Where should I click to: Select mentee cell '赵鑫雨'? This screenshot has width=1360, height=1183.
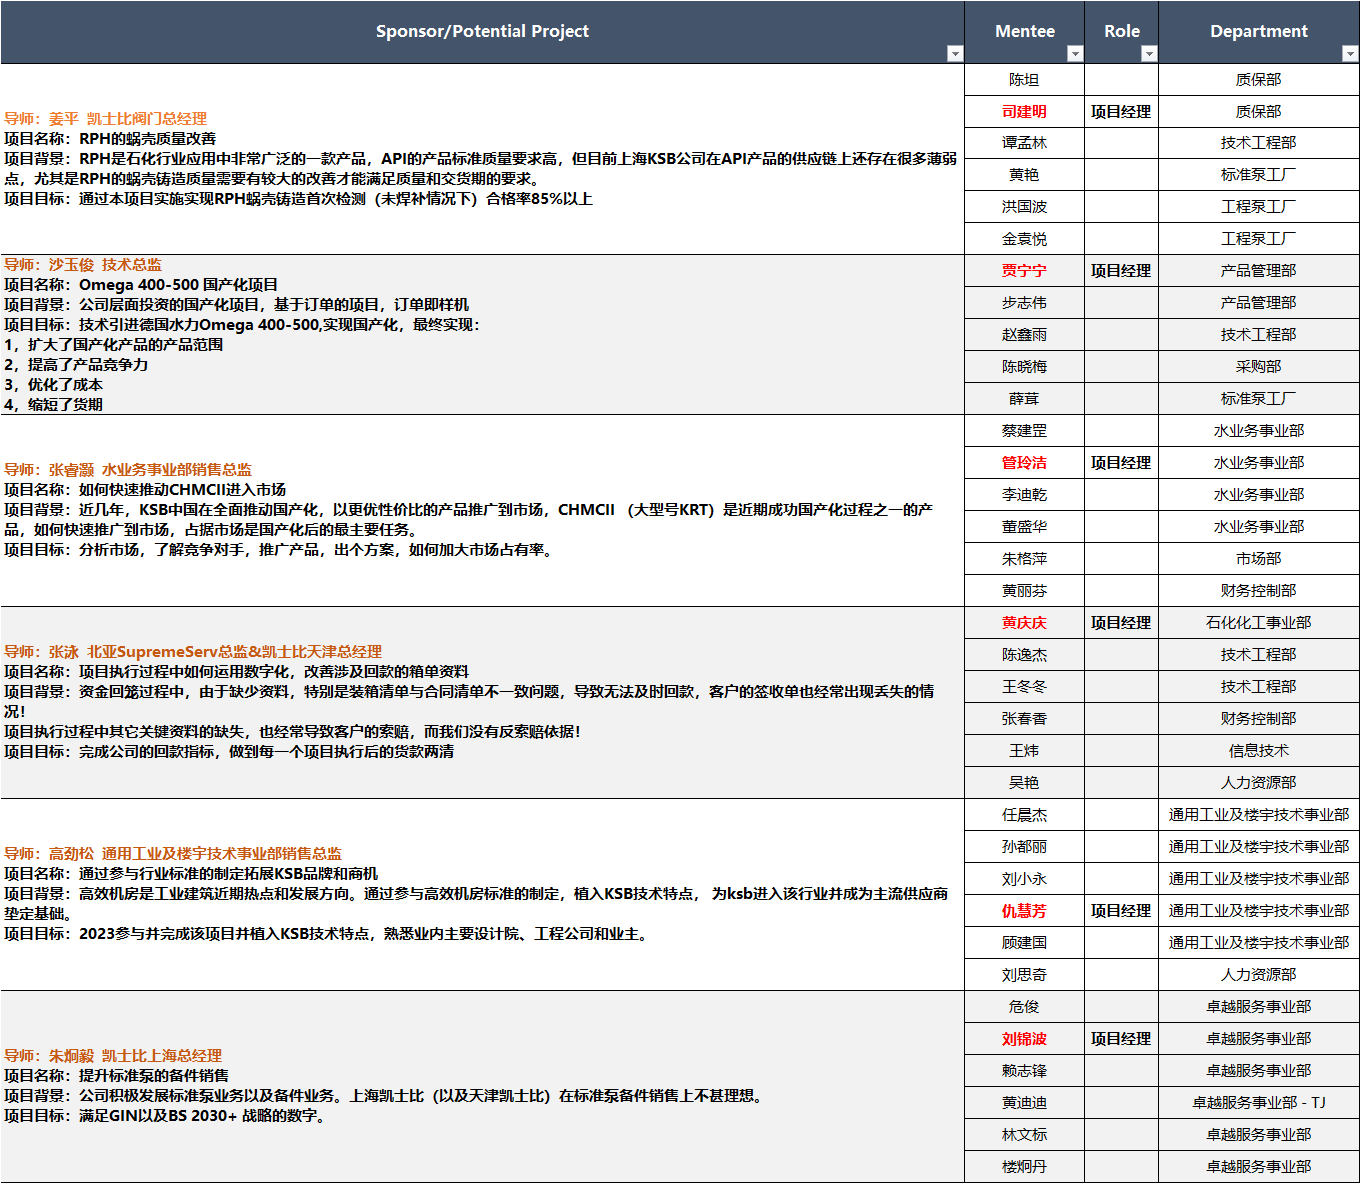(x=1024, y=335)
